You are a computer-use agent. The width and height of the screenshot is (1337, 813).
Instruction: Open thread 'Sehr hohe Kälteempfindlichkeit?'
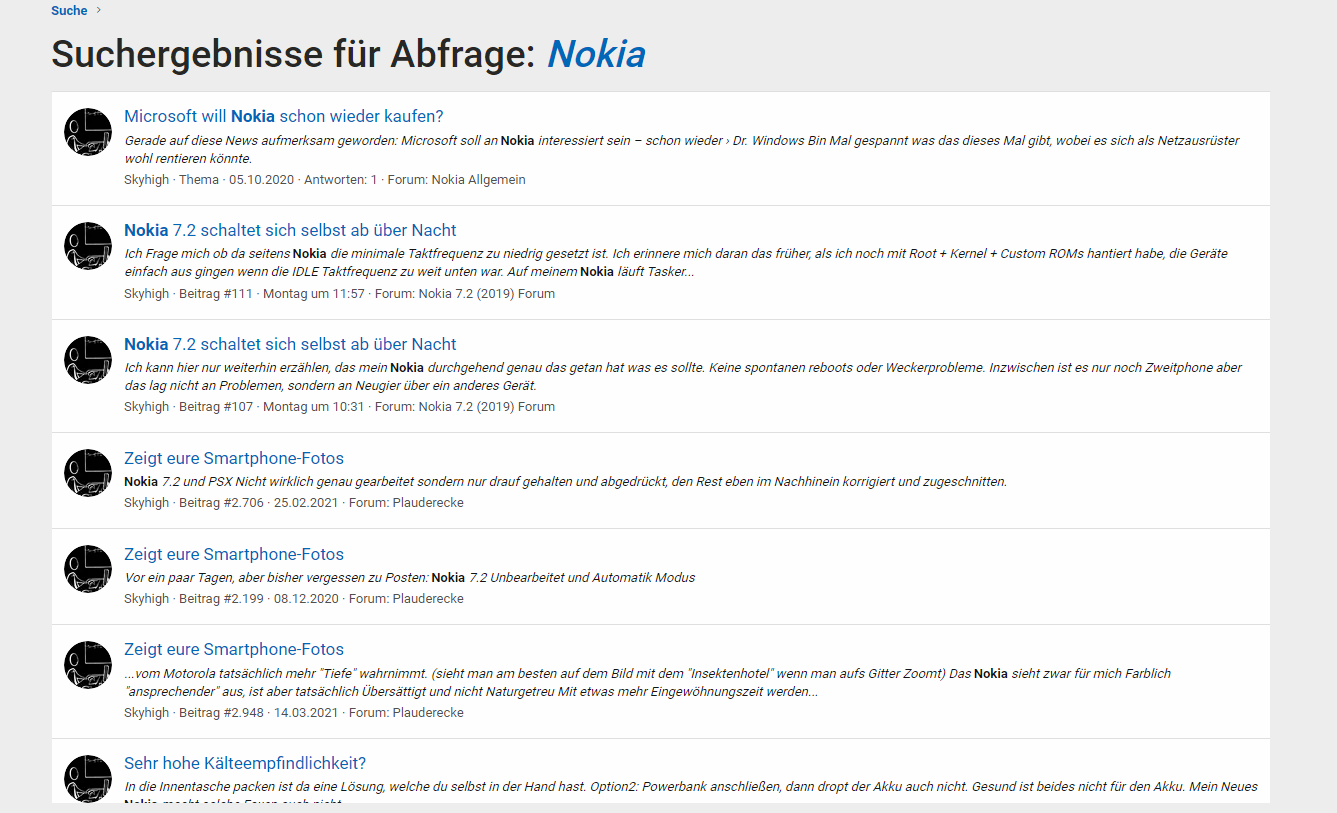point(245,763)
